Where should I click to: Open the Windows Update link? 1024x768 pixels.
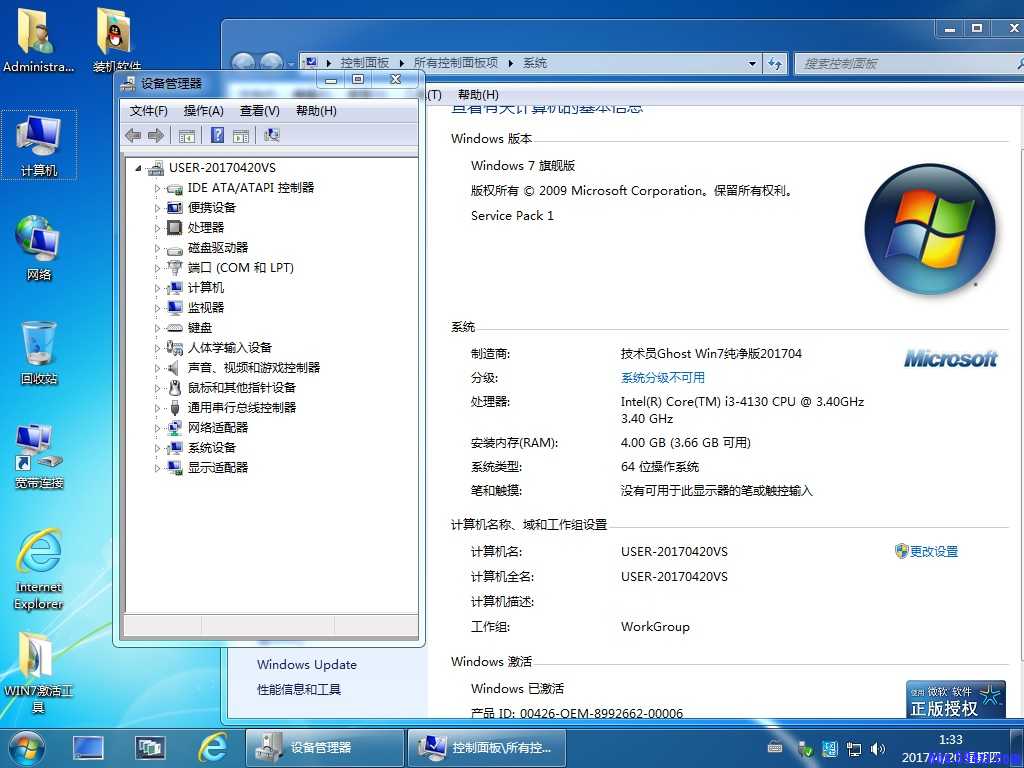coord(307,664)
